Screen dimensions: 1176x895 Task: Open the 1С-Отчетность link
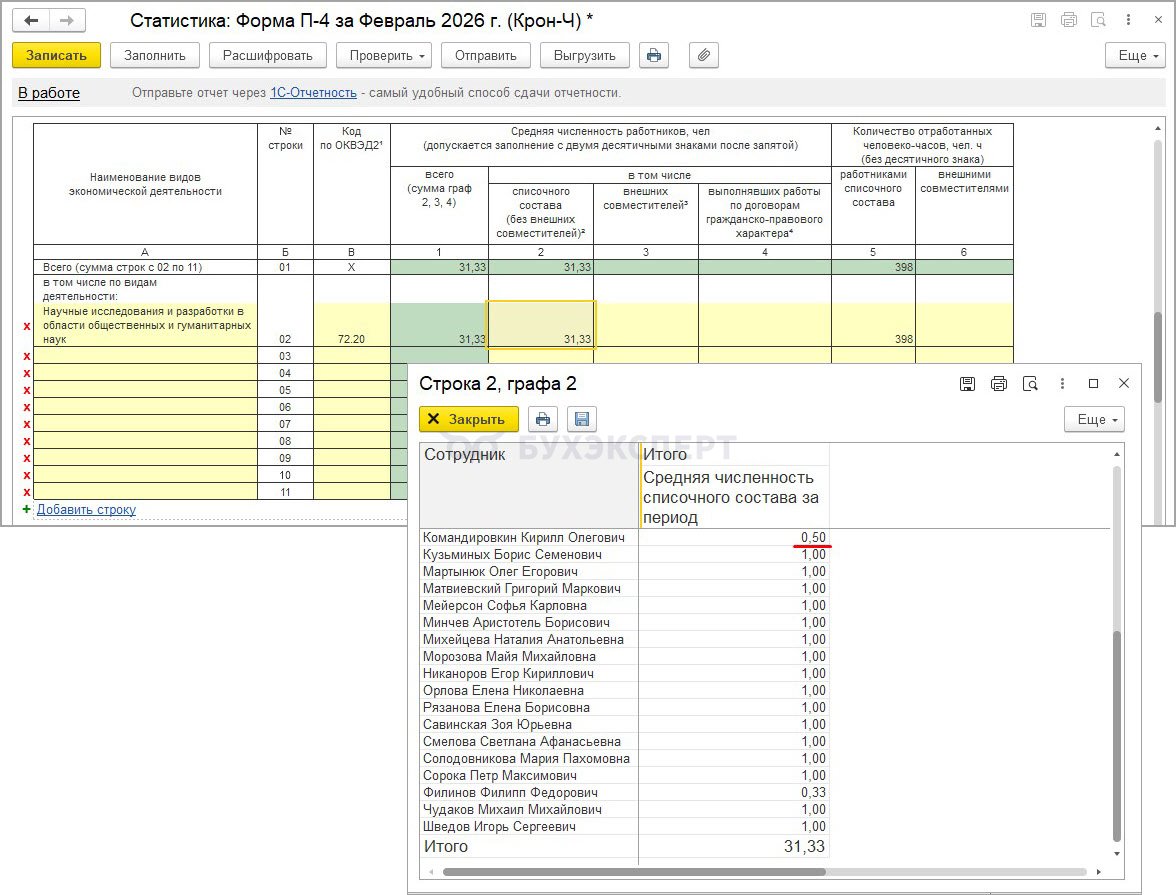click(x=313, y=93)
